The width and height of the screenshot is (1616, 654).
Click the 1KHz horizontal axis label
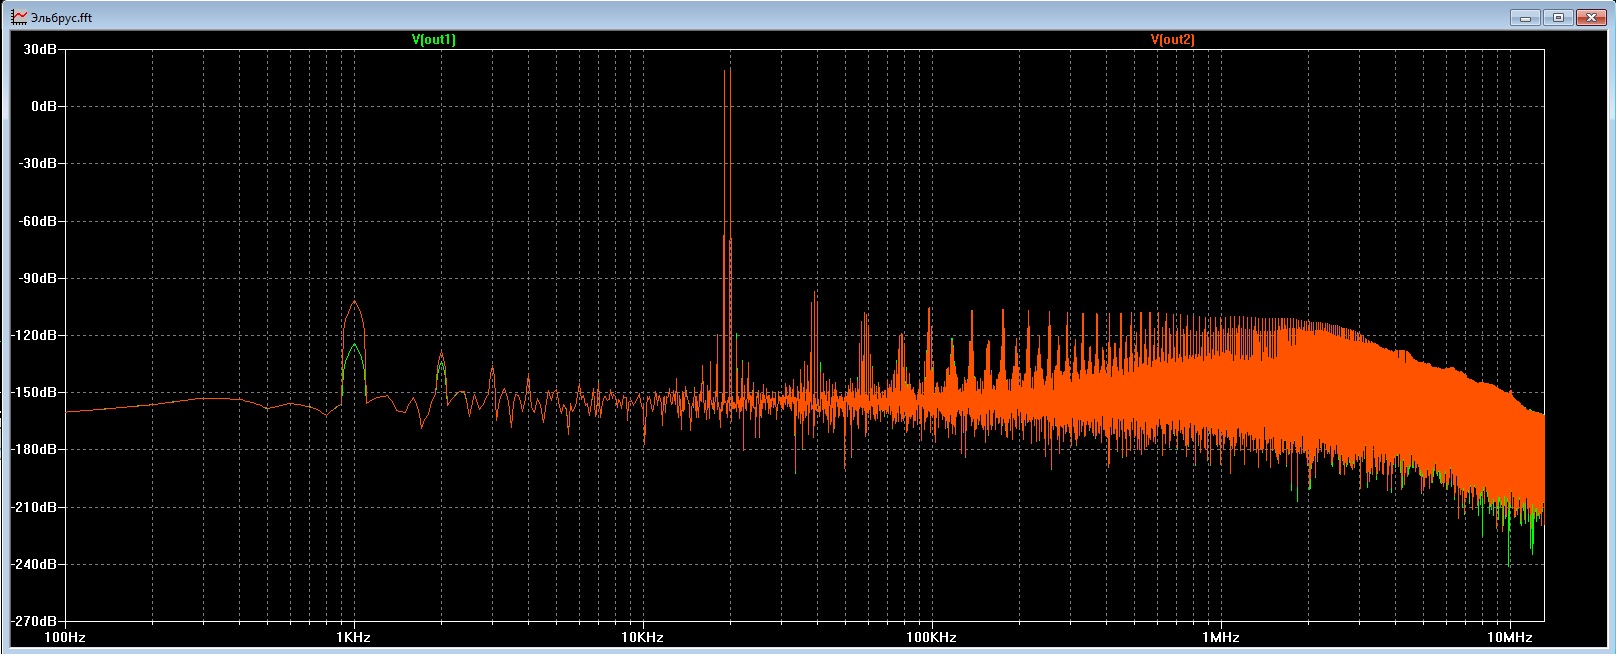pyautogui.click(x=353, y=637)
